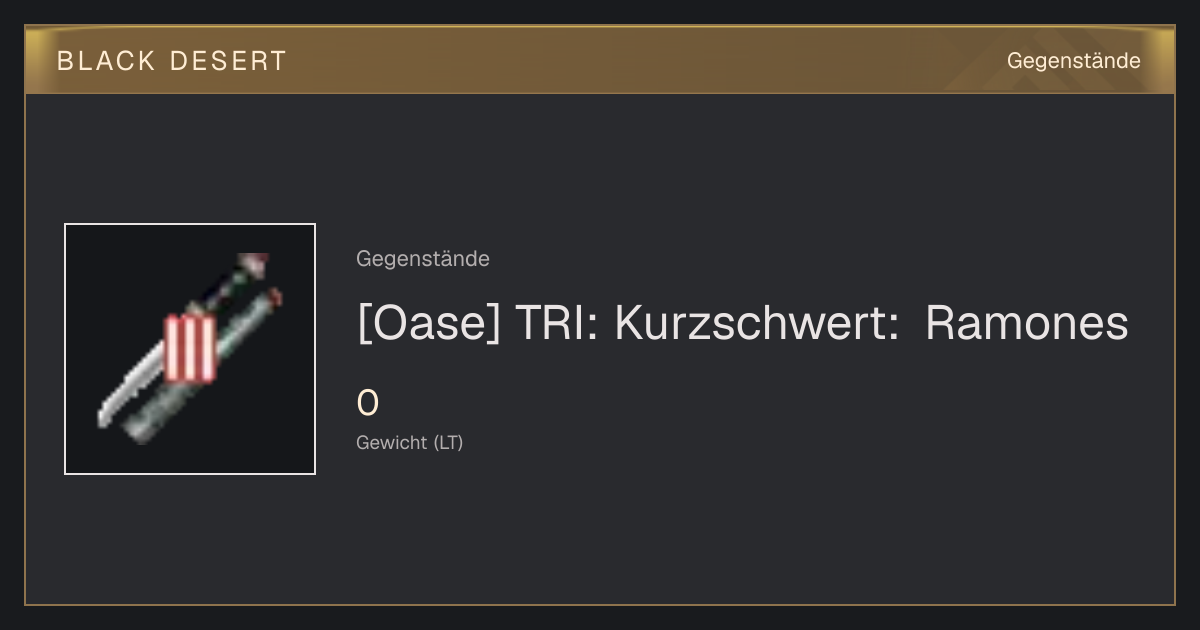The image size is (1200, 630).
Task: Select the Gegenstände label above the item title
Action: [x=423, y=259]
